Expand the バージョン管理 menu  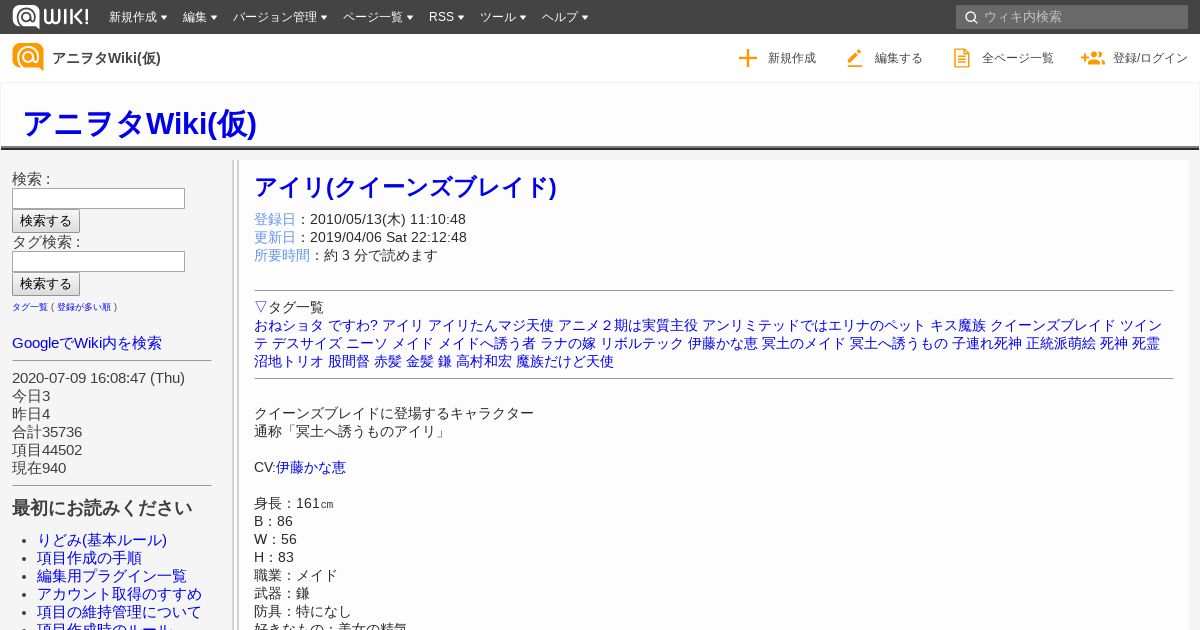point(280,17)
